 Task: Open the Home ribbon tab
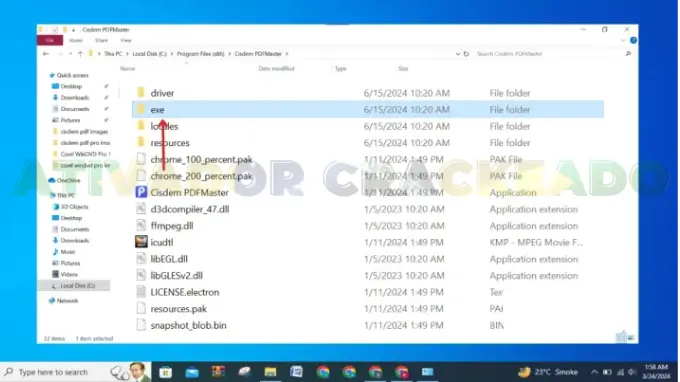coord(75,40)
